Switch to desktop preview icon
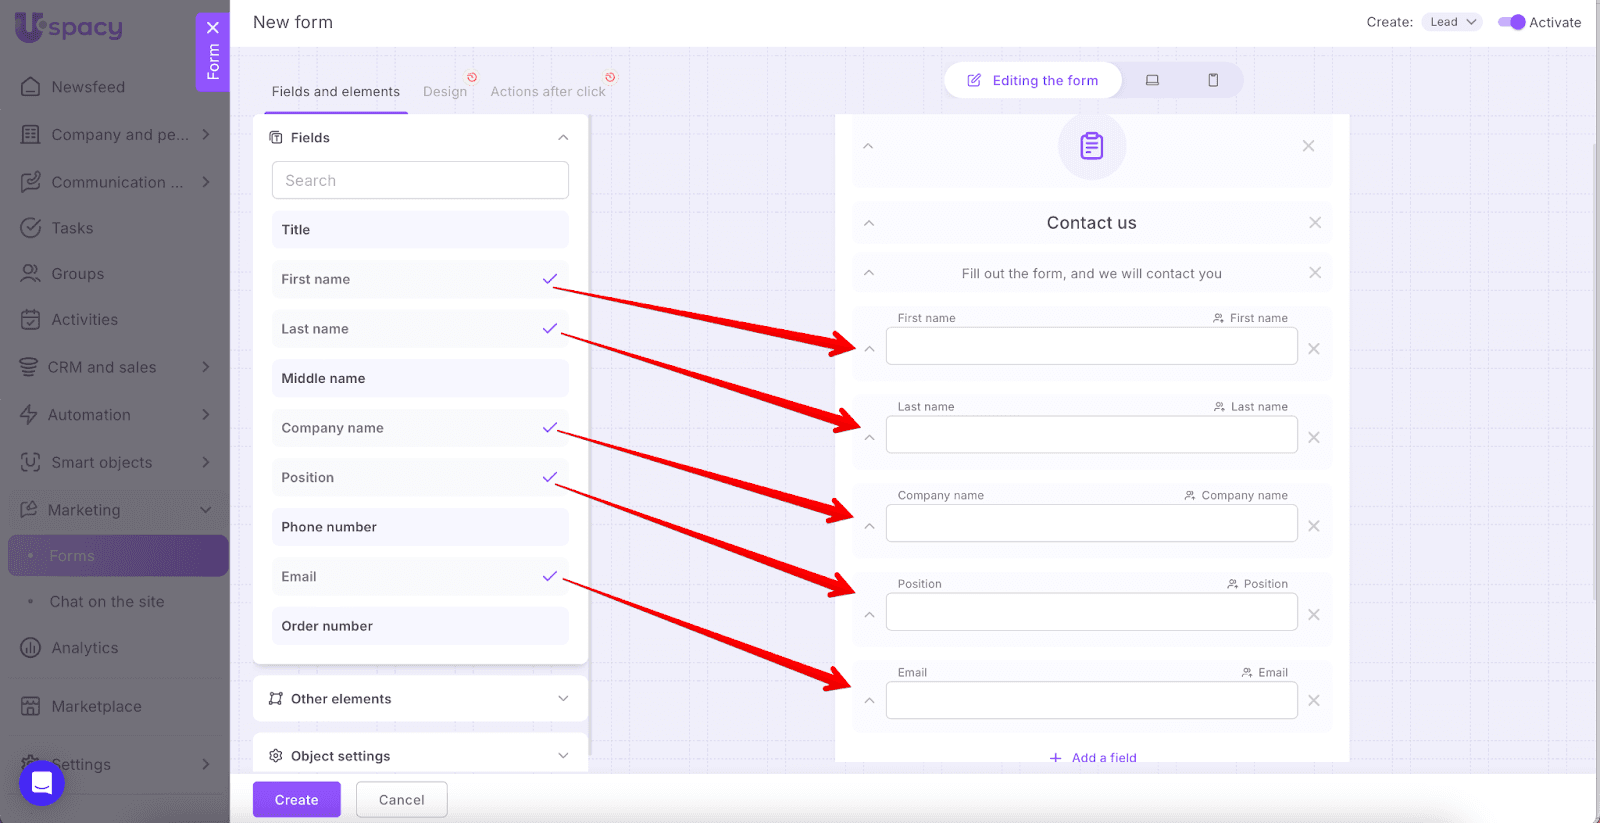Image resolution: width=1600 pixels, height=823 pixels. click(x=1152, y=80)
